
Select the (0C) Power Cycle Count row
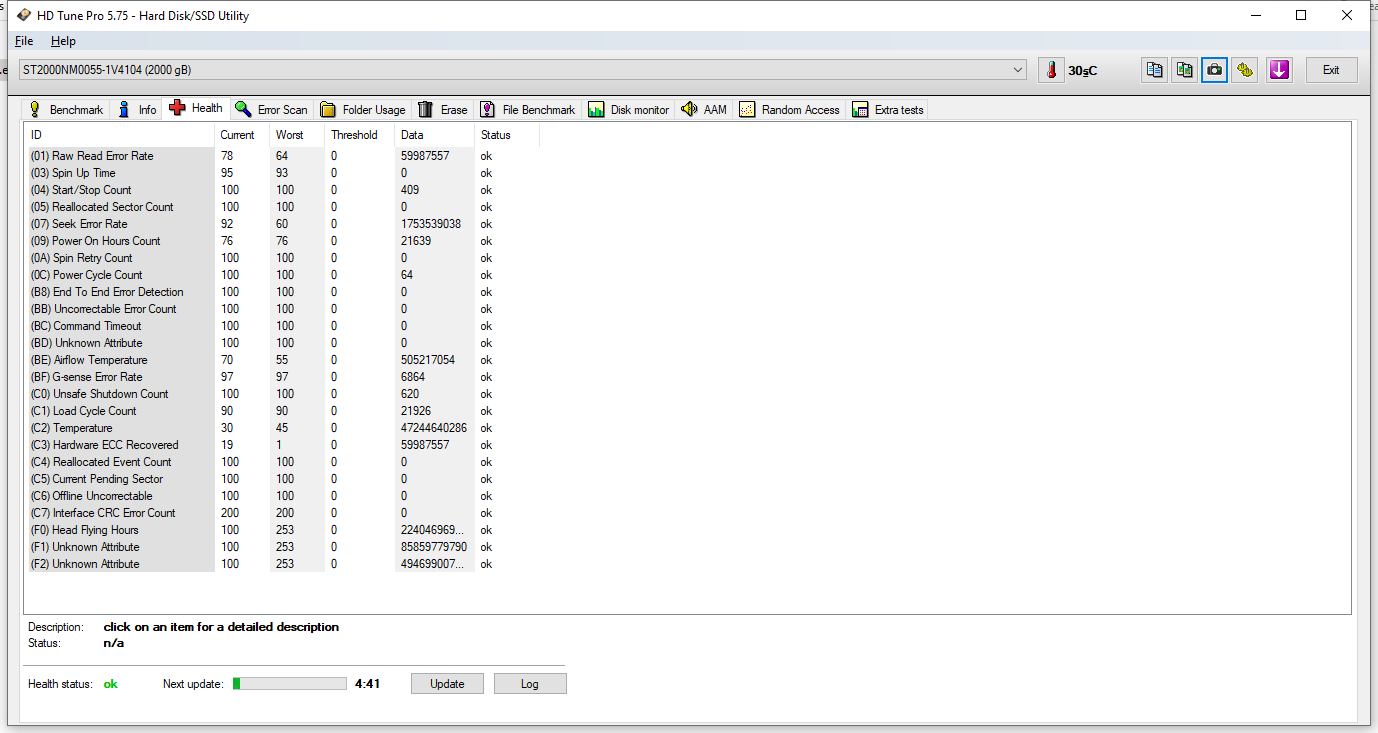coord(283,275)
